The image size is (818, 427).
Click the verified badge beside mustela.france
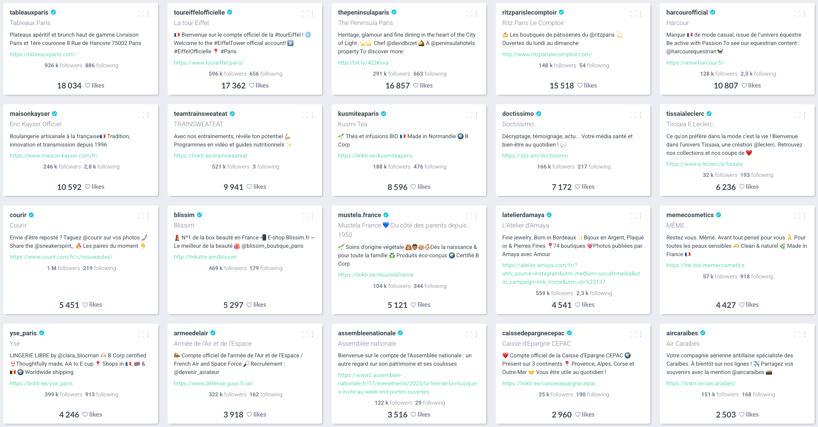click(x=386, y=215)
